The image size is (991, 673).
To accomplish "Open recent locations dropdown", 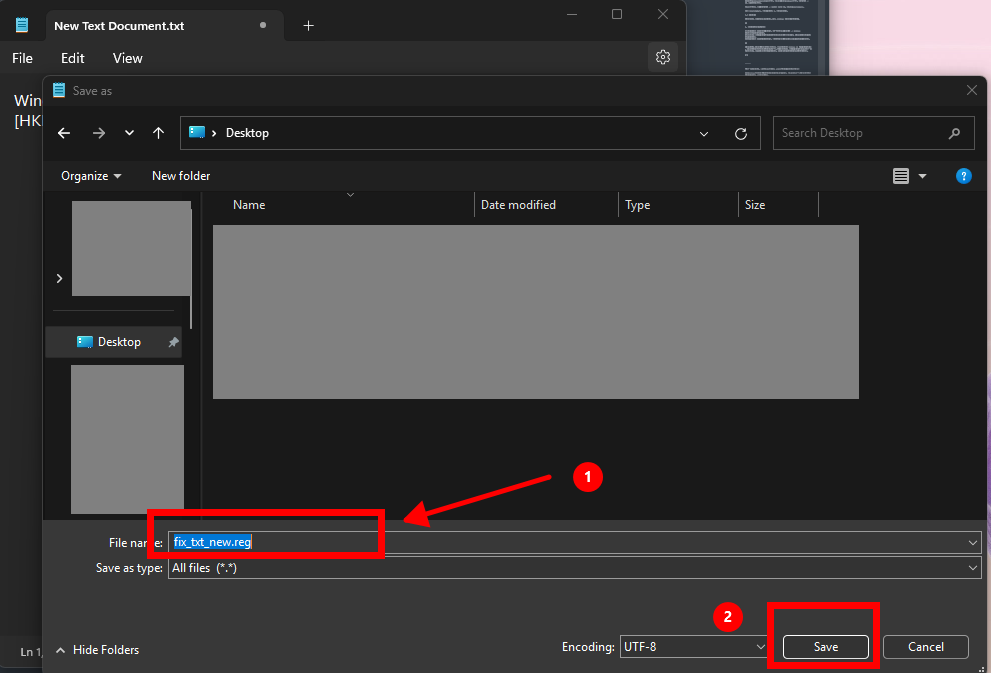I will pyautogui.click(x=129, y=133).
